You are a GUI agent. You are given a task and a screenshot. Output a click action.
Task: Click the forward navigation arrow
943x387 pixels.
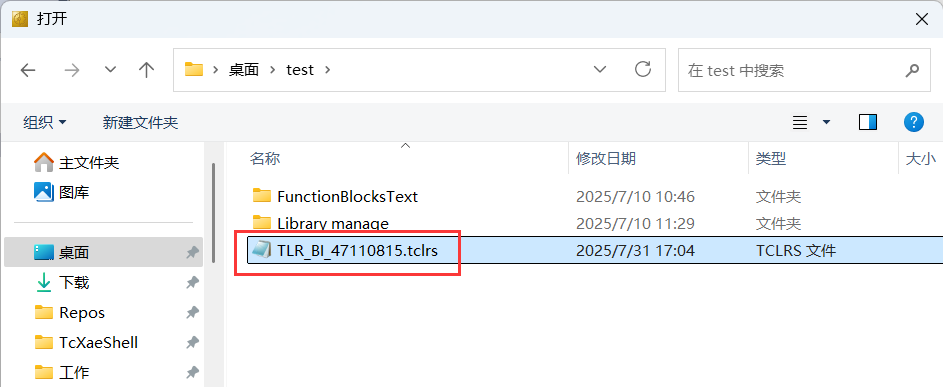(x=72, y=70)
